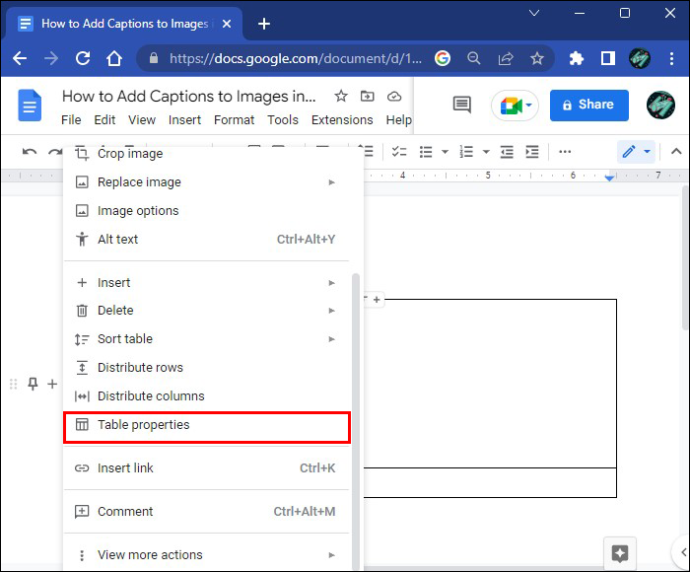The width and height of the screenshot is (690, 572).
Task: Expand the Delete submenu
Action: (x=206, y=311)
